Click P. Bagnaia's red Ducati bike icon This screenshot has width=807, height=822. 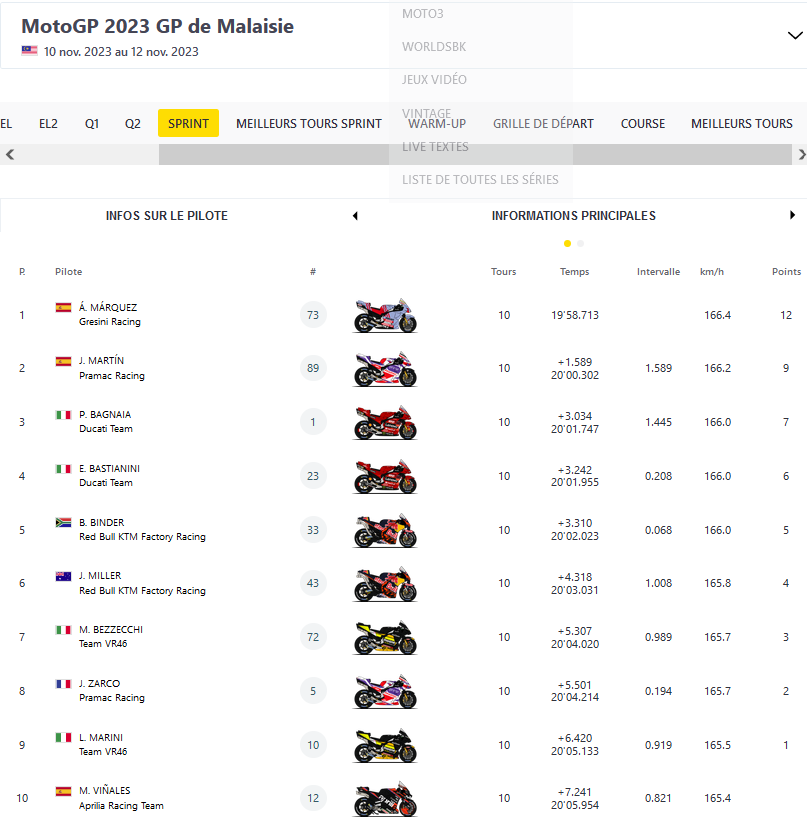click(385, 423)
